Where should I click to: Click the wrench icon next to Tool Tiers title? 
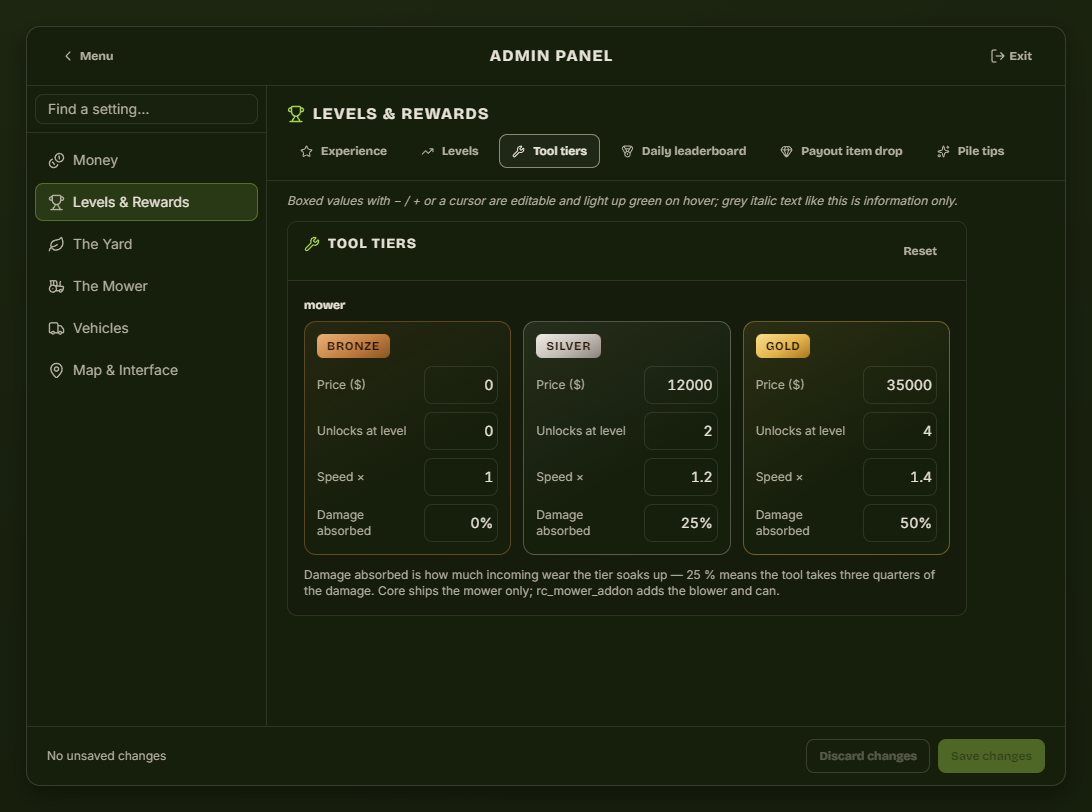click(312, 244)
